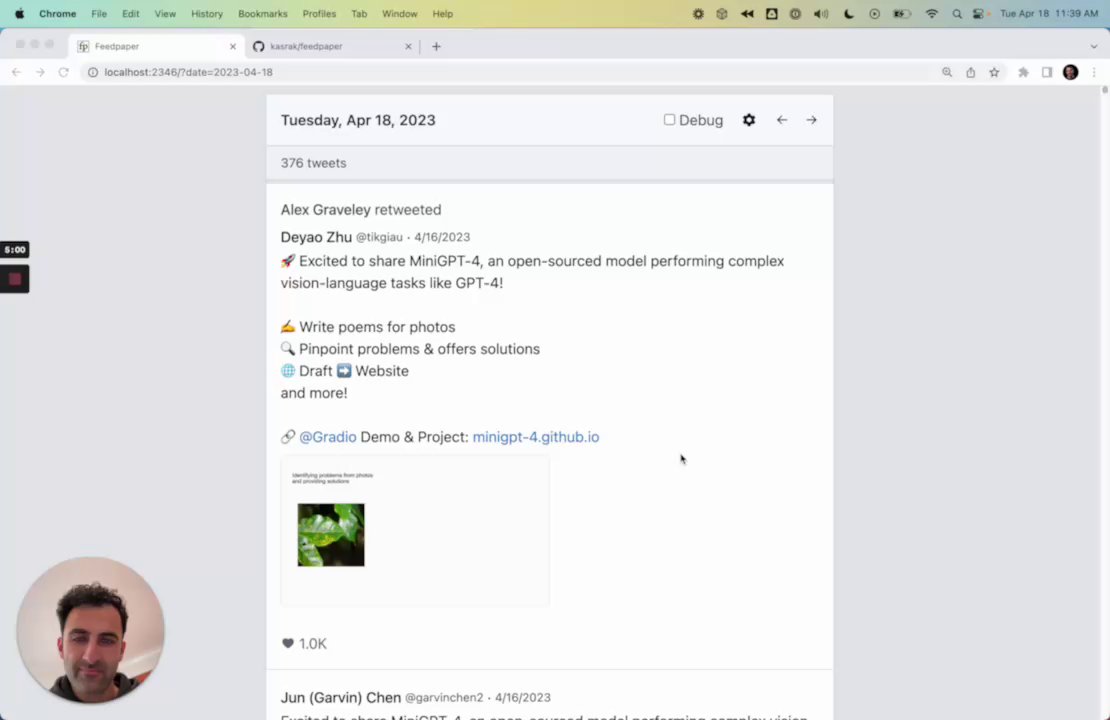1110x720 pixels.
Task: Close the Feedpaper tab
Action: coord(232,46)
